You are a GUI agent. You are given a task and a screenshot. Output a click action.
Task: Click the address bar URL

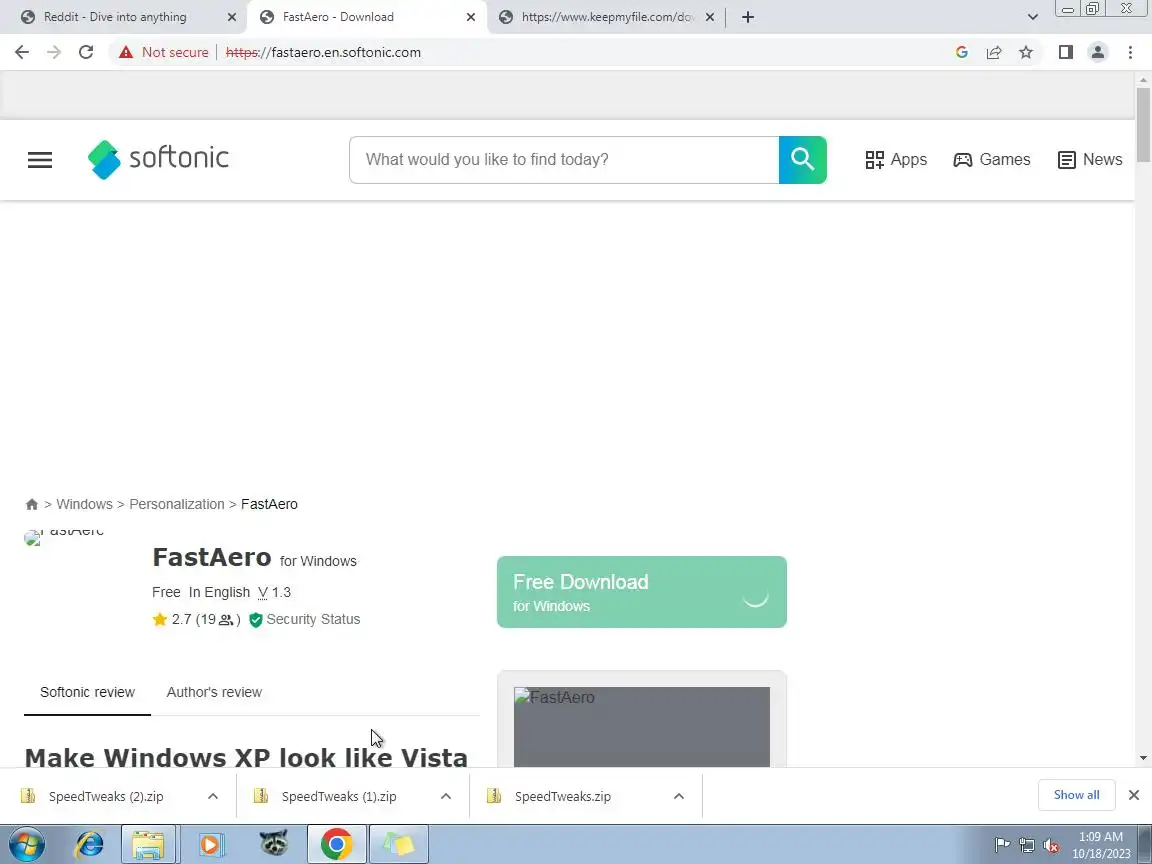click(x=323, y=52)
